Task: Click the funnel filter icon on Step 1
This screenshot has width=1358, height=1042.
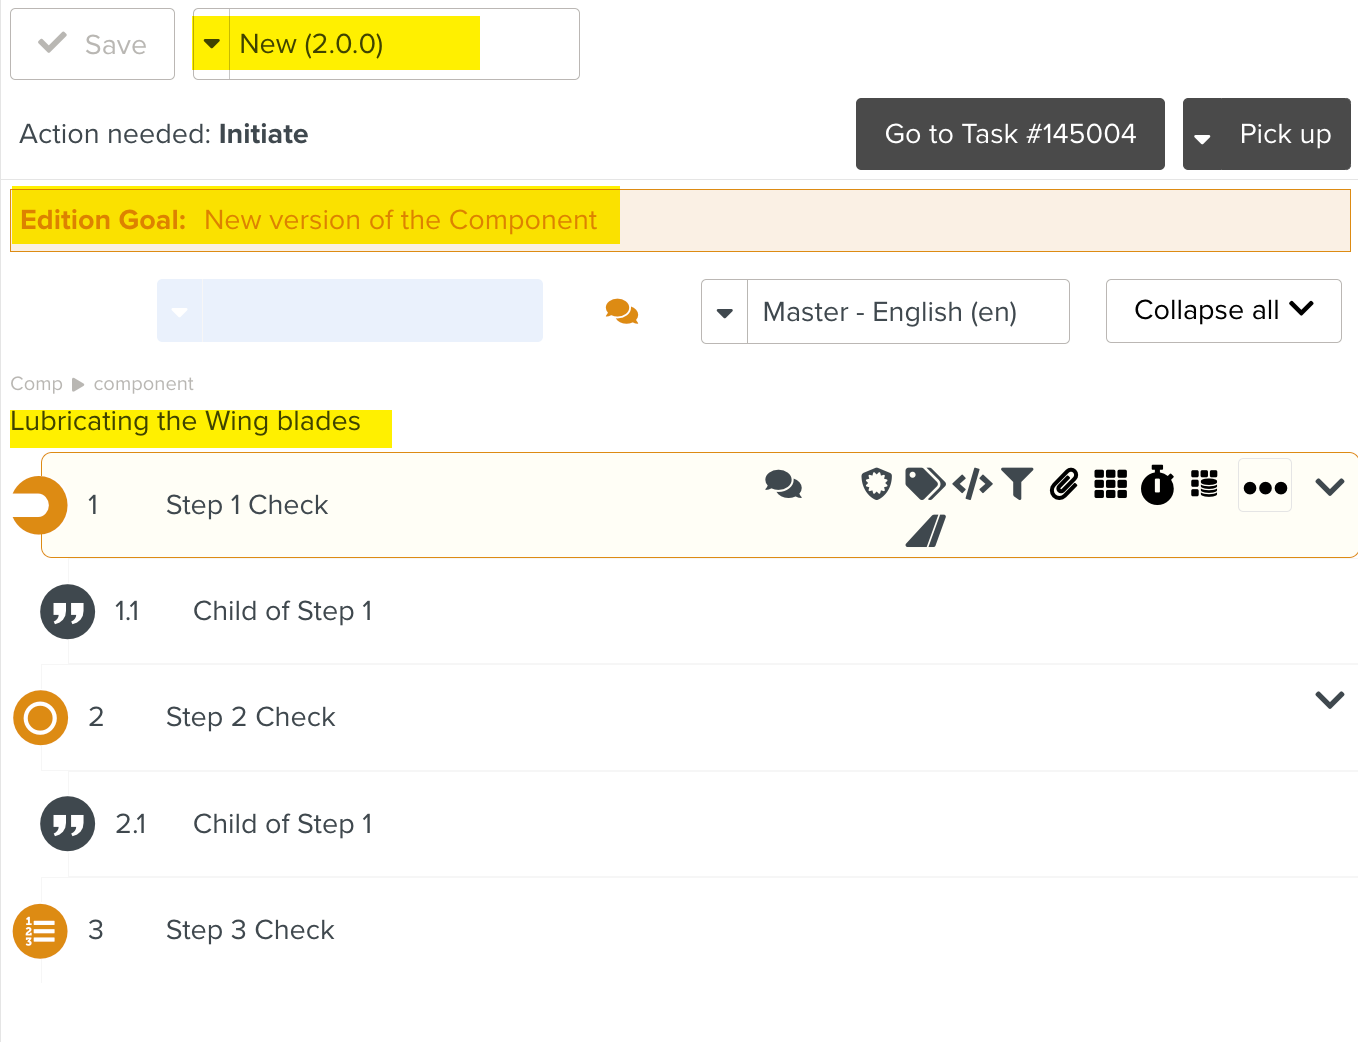Action: click(x=1017, y=485)
